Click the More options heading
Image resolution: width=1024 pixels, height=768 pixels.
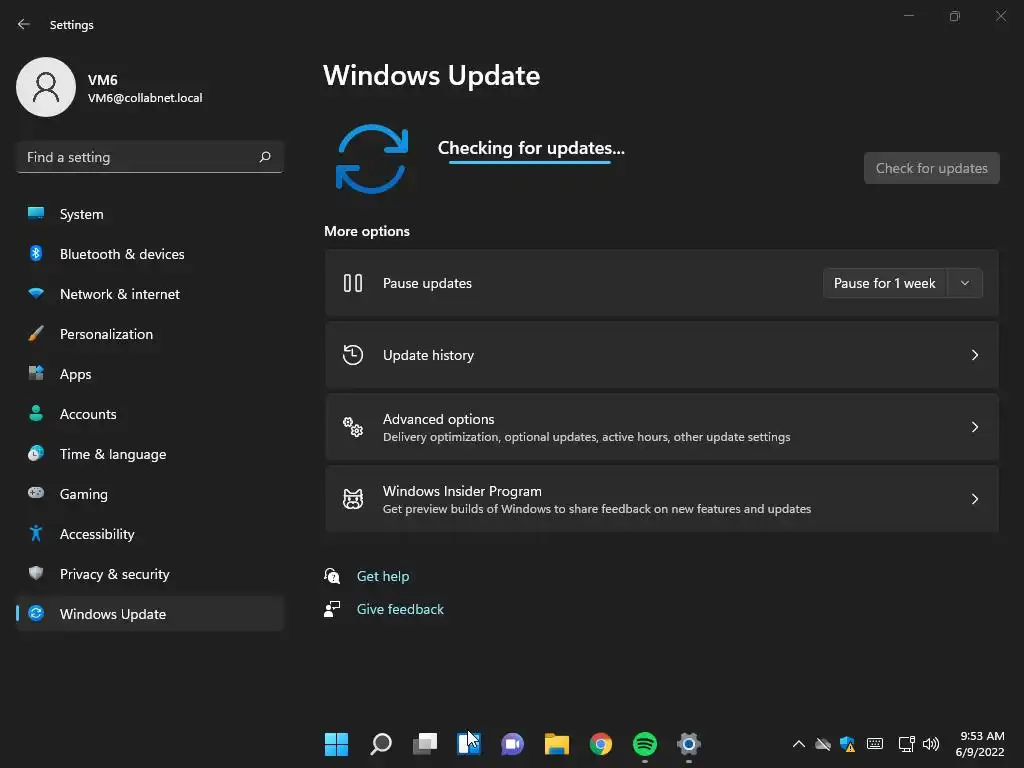point(367,231)
